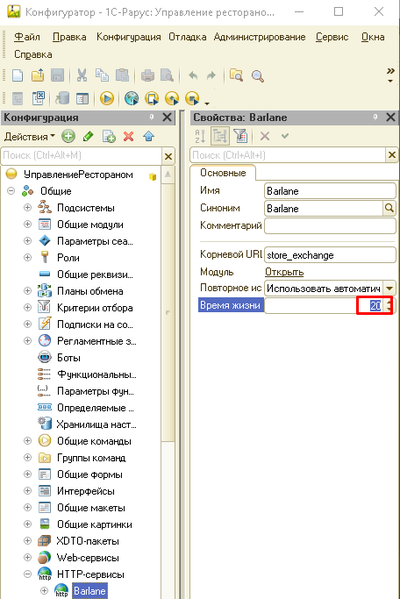The height and width of the screenshot is (599, 400).
Task: Click the Find in files folder icon
Action: tap(236, 76)
